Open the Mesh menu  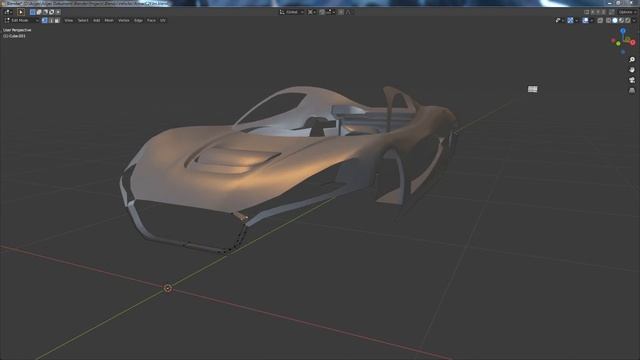pyautogui.click(x=109, y=20)
